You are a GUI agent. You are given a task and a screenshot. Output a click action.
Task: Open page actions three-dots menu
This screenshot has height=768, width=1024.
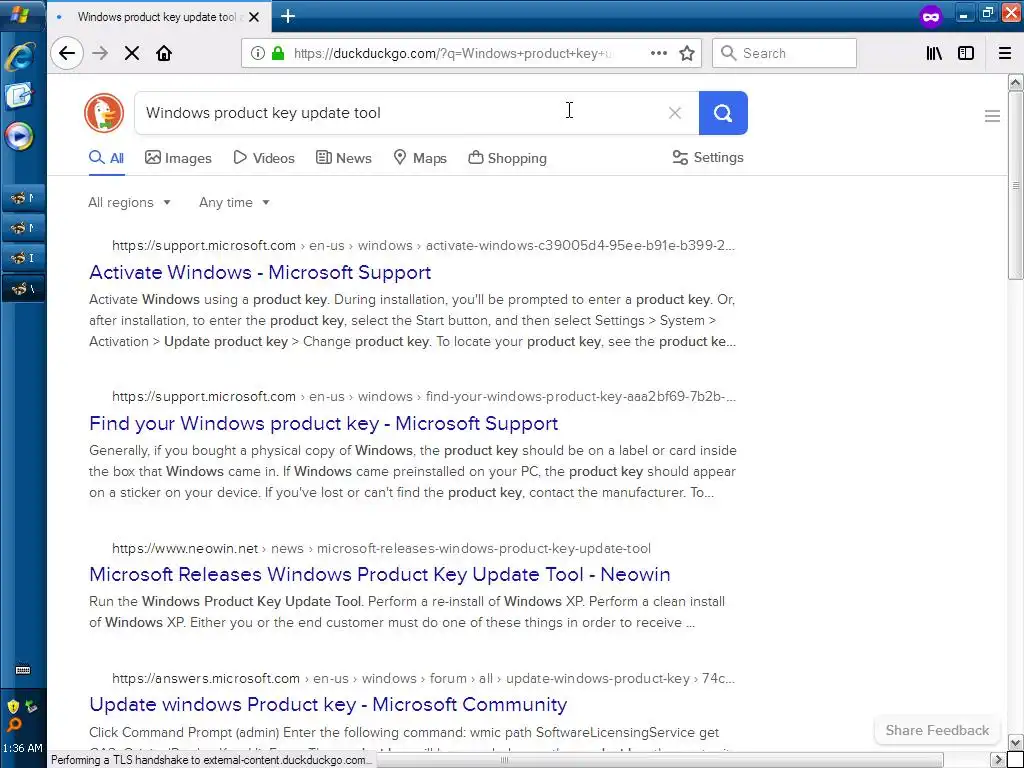pos(658,53)
